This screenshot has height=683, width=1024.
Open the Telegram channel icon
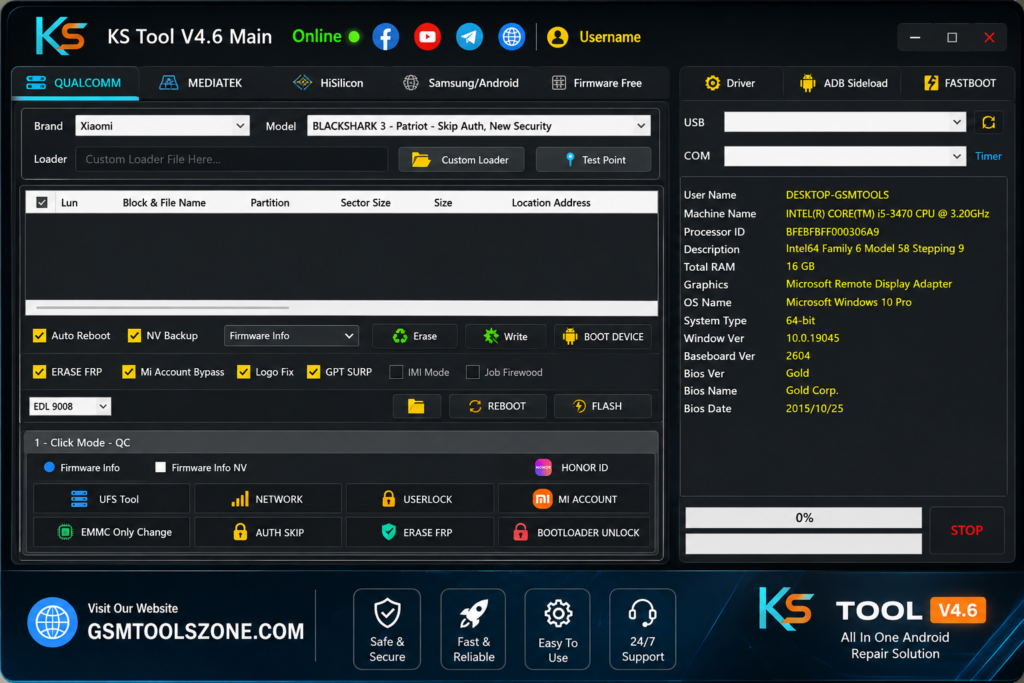[469, 37]
